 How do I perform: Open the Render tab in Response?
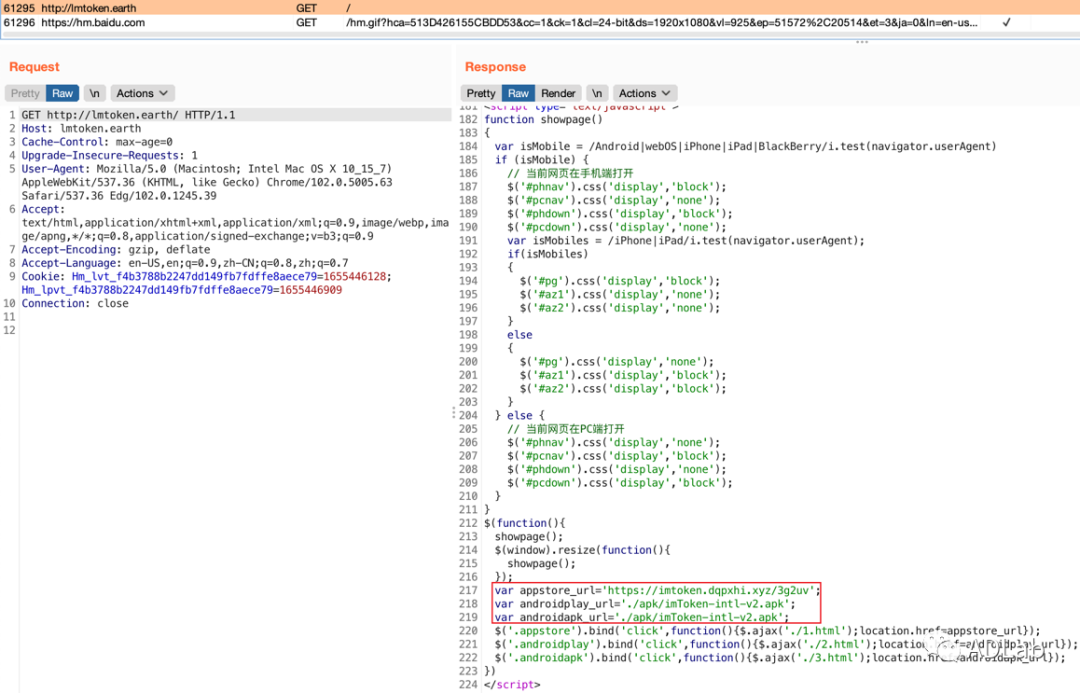coord(558,93)
